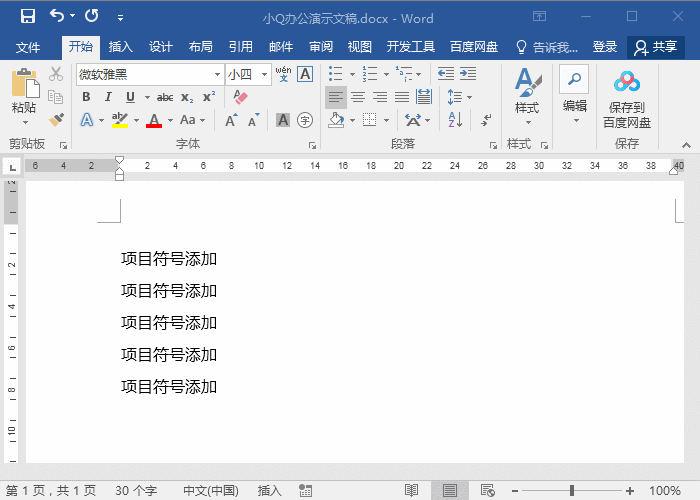The height and width of the screenshot is (500, 700).
Task: Toggle underline formatting
Action: [x=130, y=97]
